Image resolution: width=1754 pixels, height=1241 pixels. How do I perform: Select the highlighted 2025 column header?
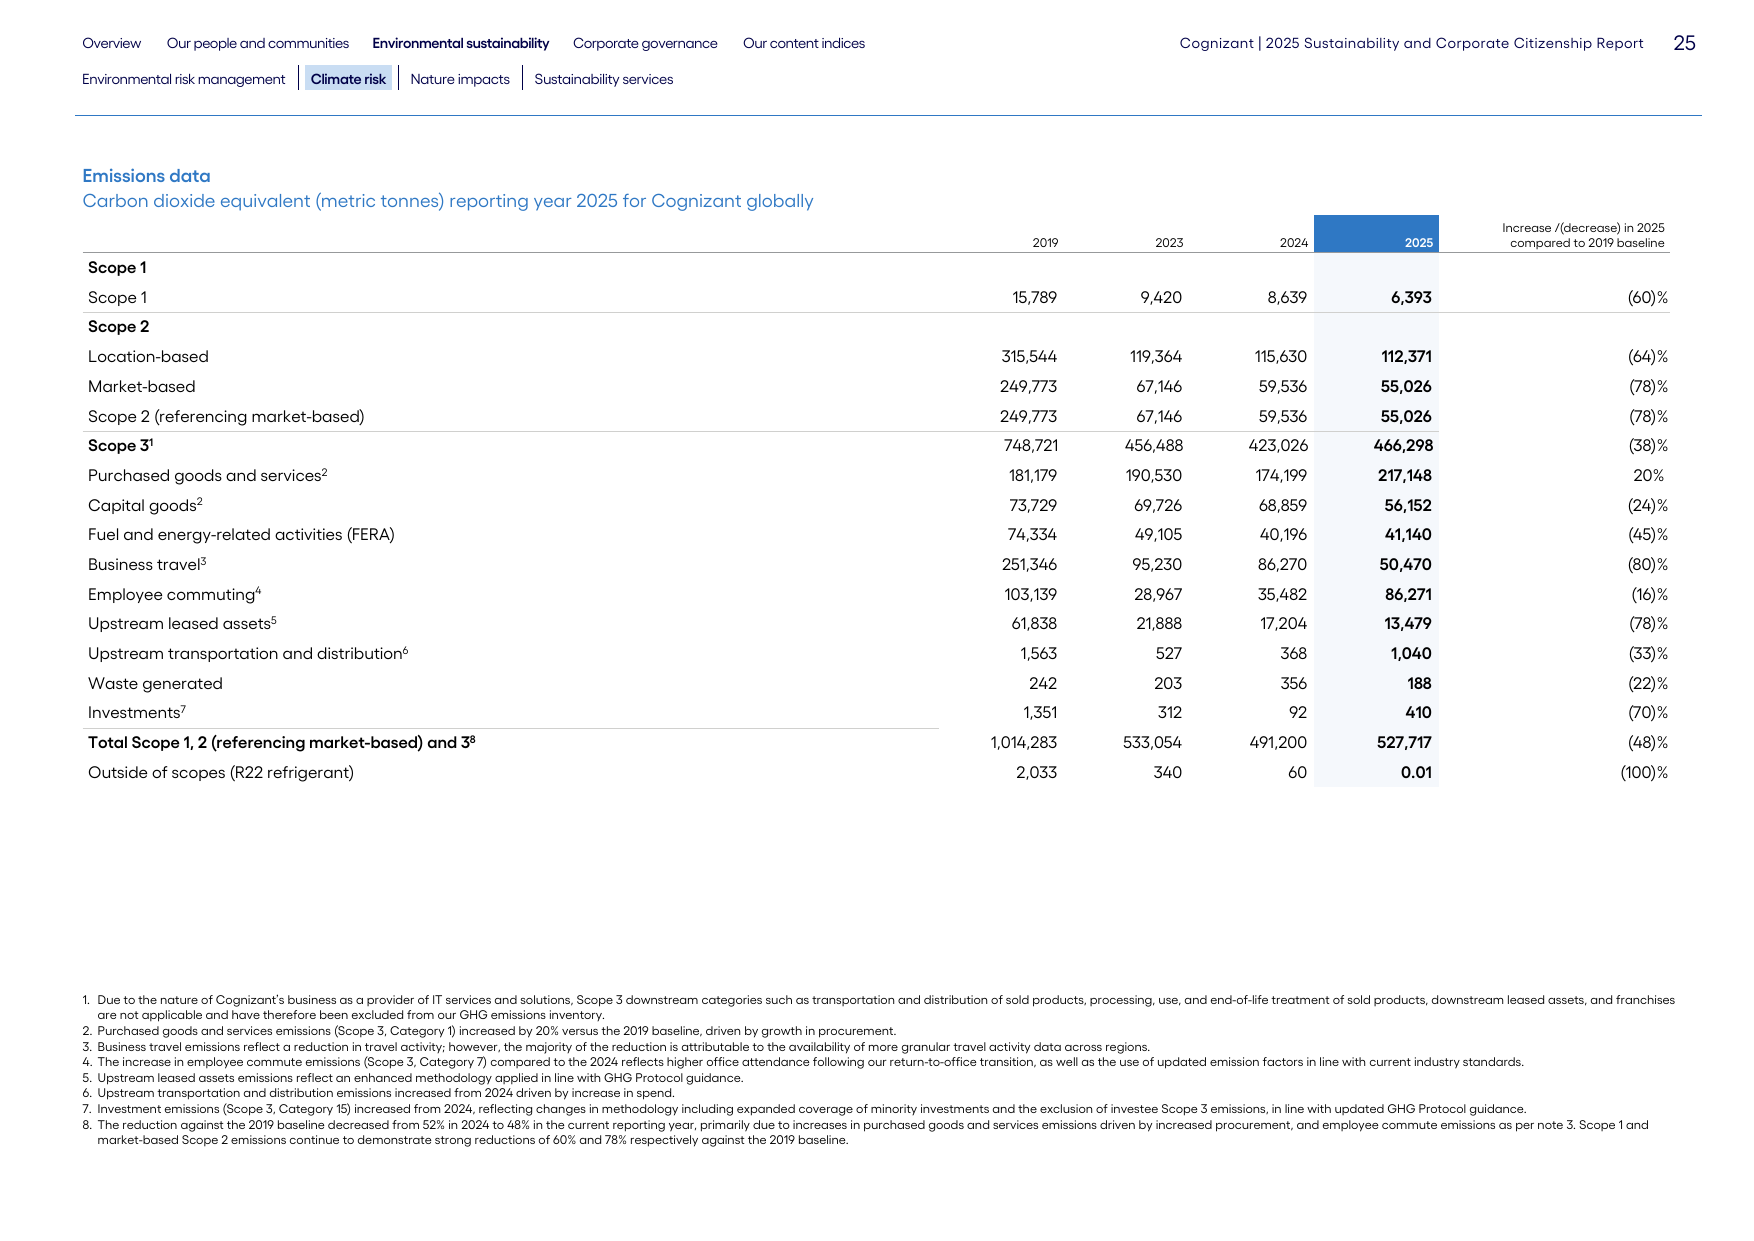pyautogui.click(x=1376, y=234)
